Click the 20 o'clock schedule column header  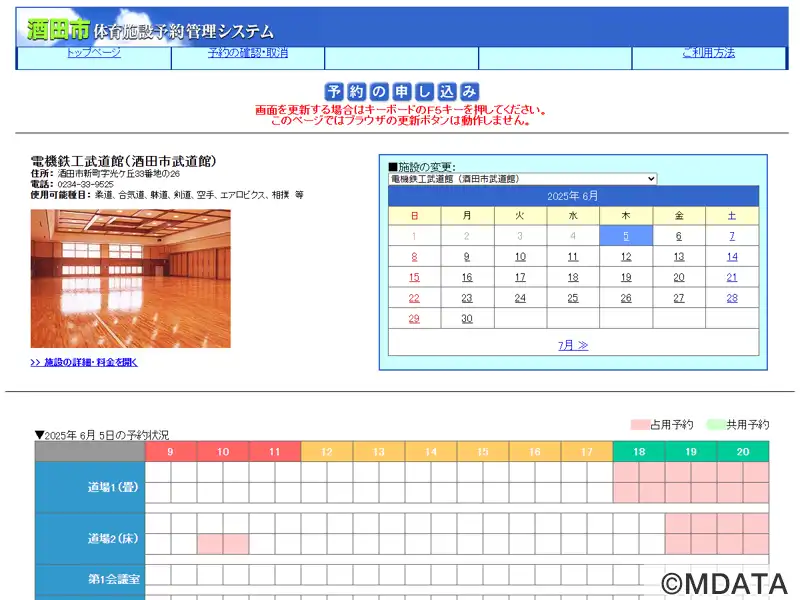(x=743, y=452)
